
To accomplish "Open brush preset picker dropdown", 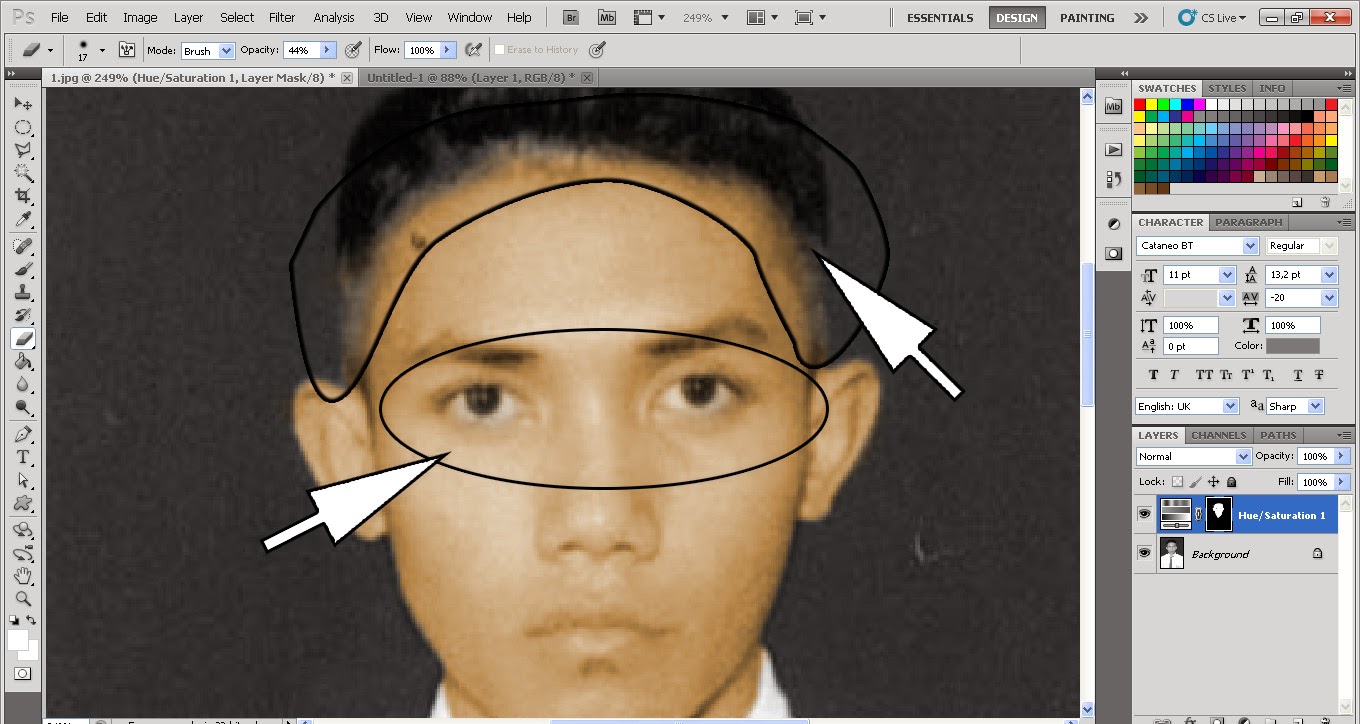I will click(102, 50).
